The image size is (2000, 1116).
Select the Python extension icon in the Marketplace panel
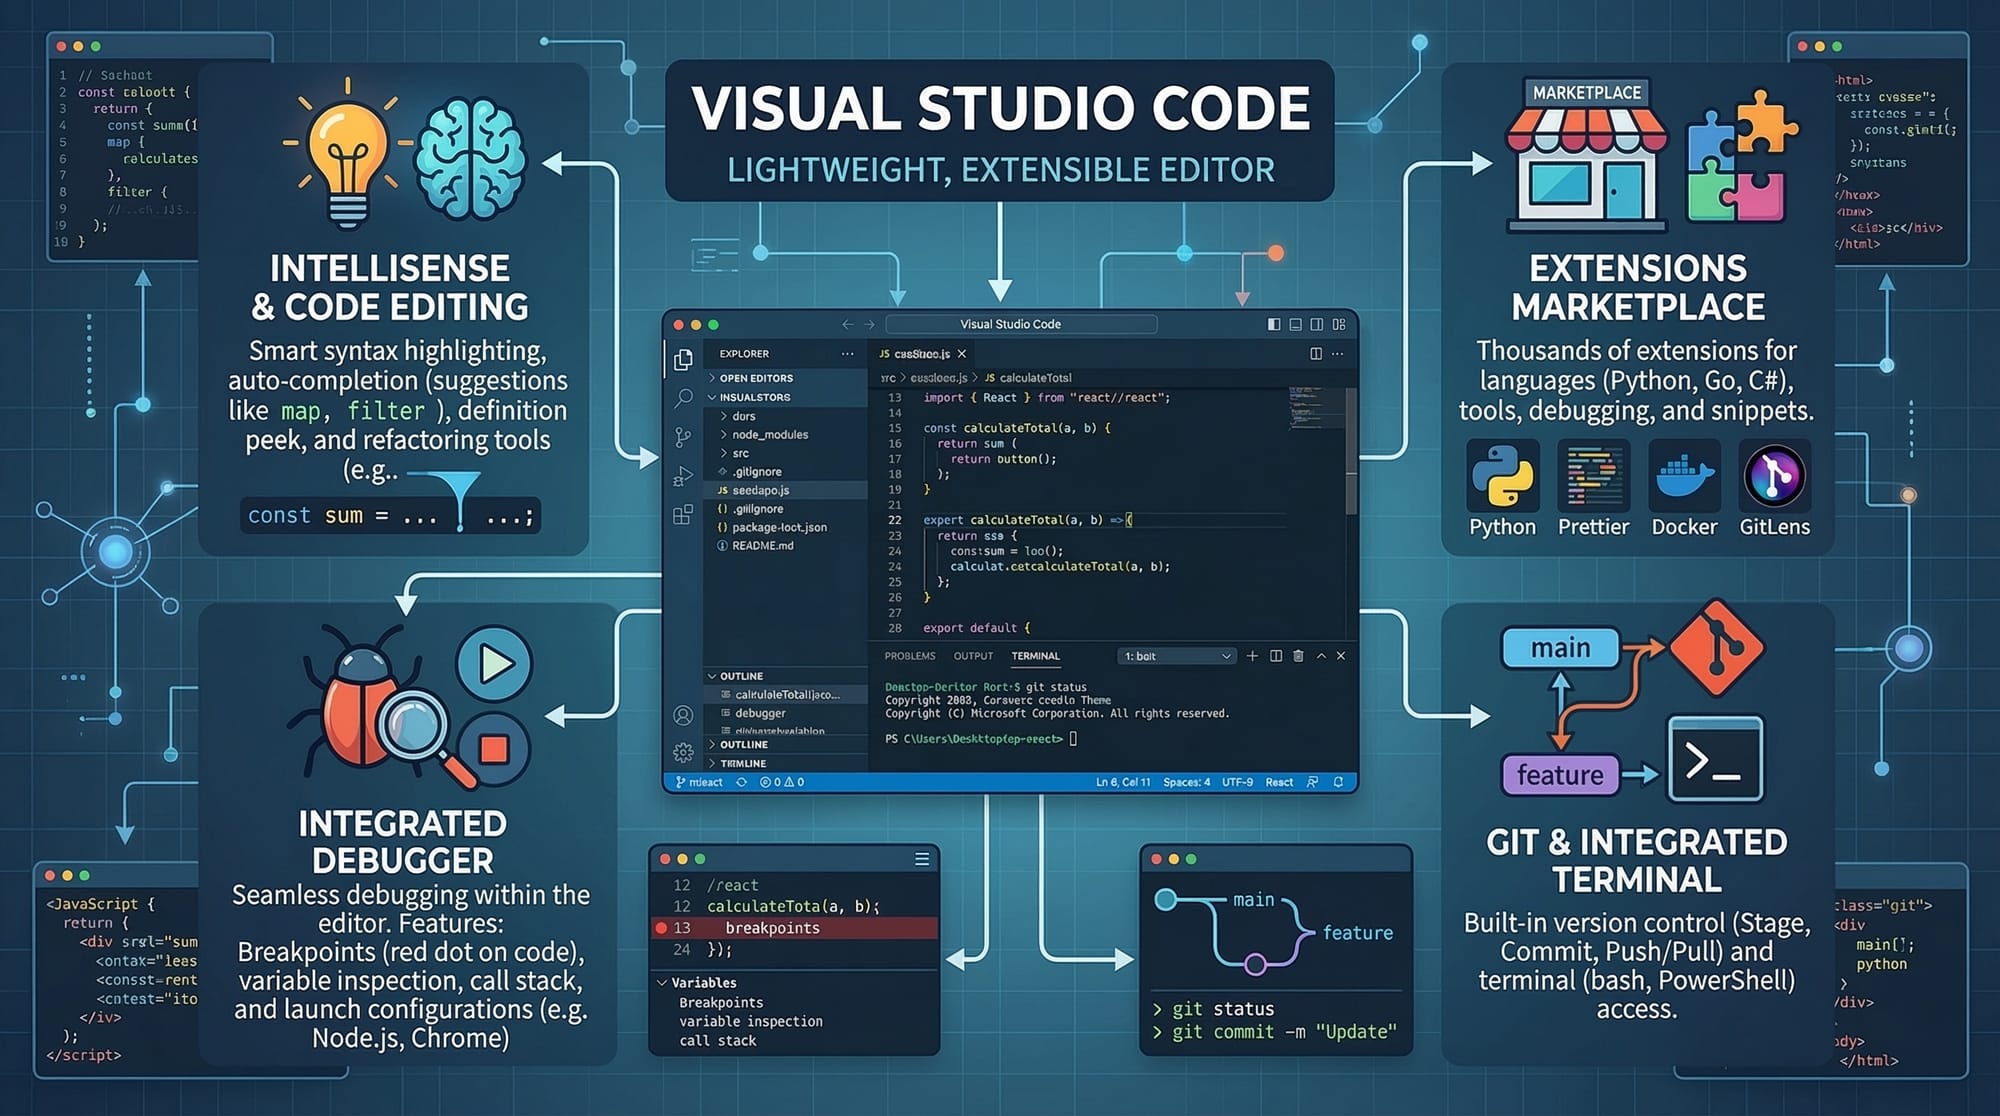1501,477
